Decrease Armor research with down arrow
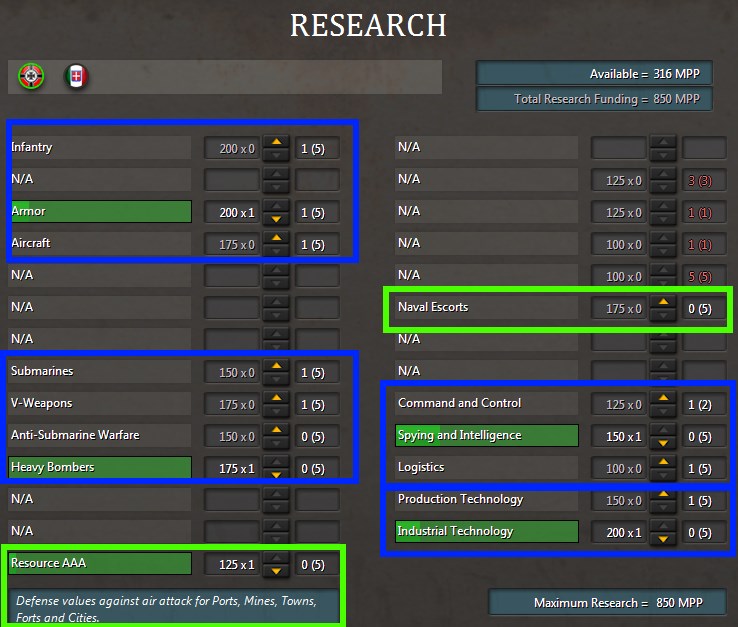This screenshot has height=627, width=738. [x=276, y=219]
